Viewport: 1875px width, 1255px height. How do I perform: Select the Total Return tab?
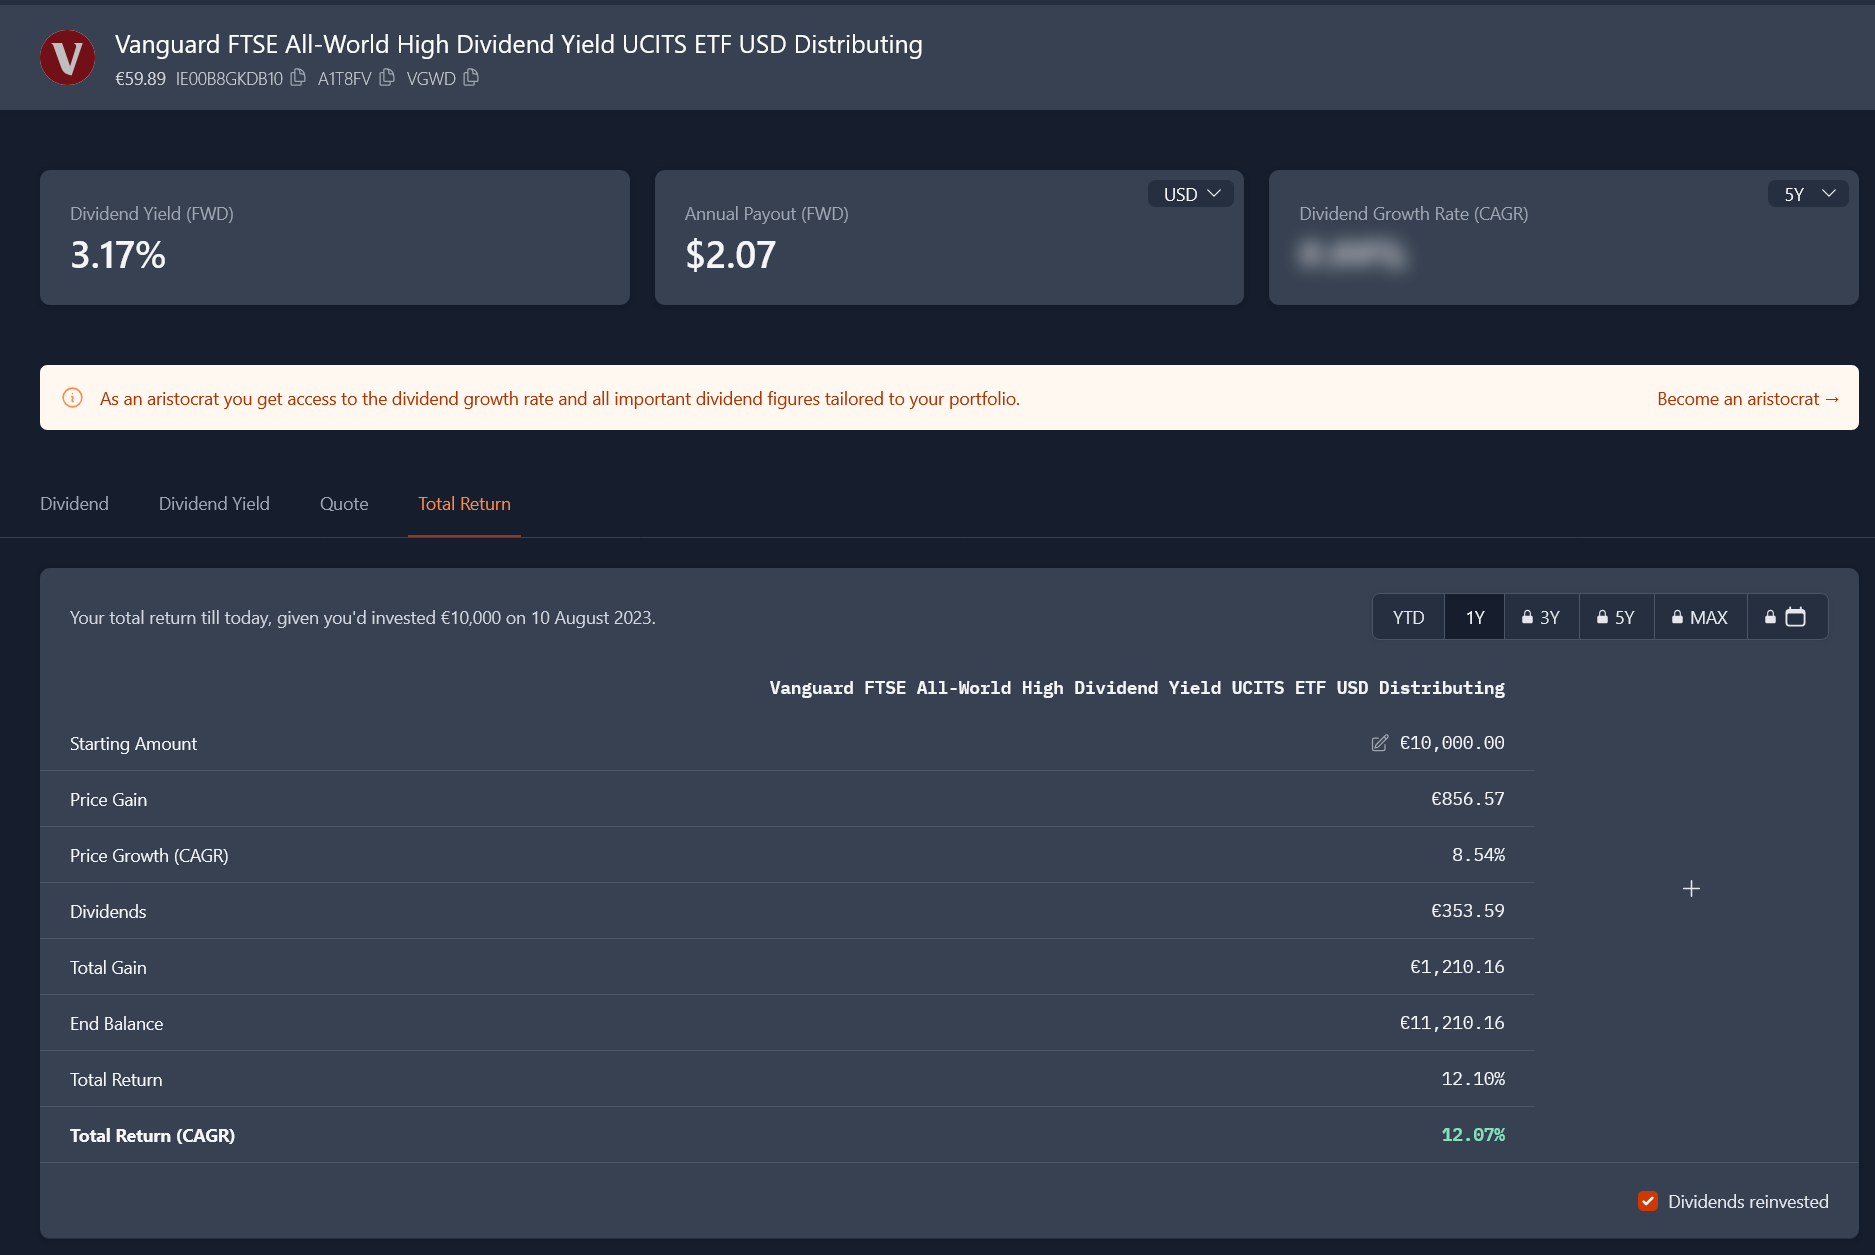coord(464,504)
